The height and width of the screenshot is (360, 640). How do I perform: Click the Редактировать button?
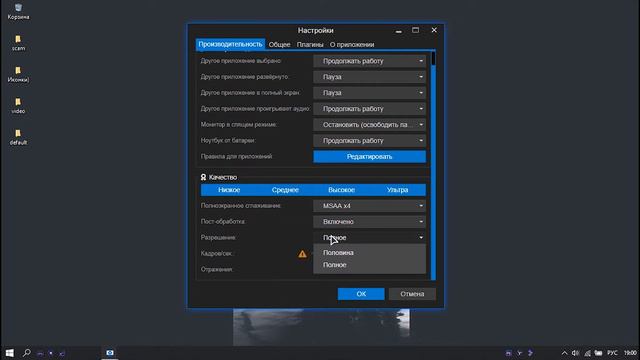(369, 157)
